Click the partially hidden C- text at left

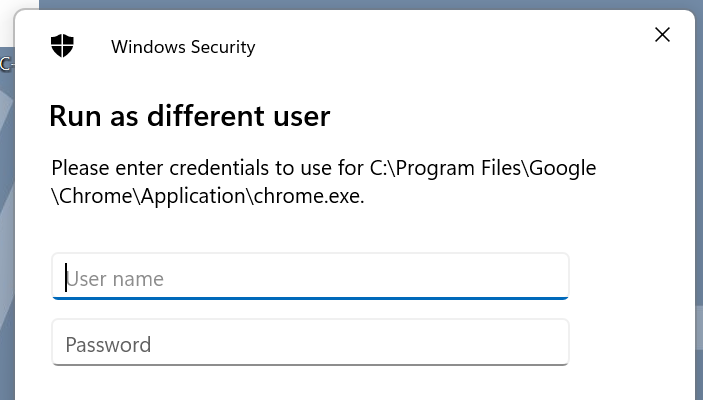6,64
